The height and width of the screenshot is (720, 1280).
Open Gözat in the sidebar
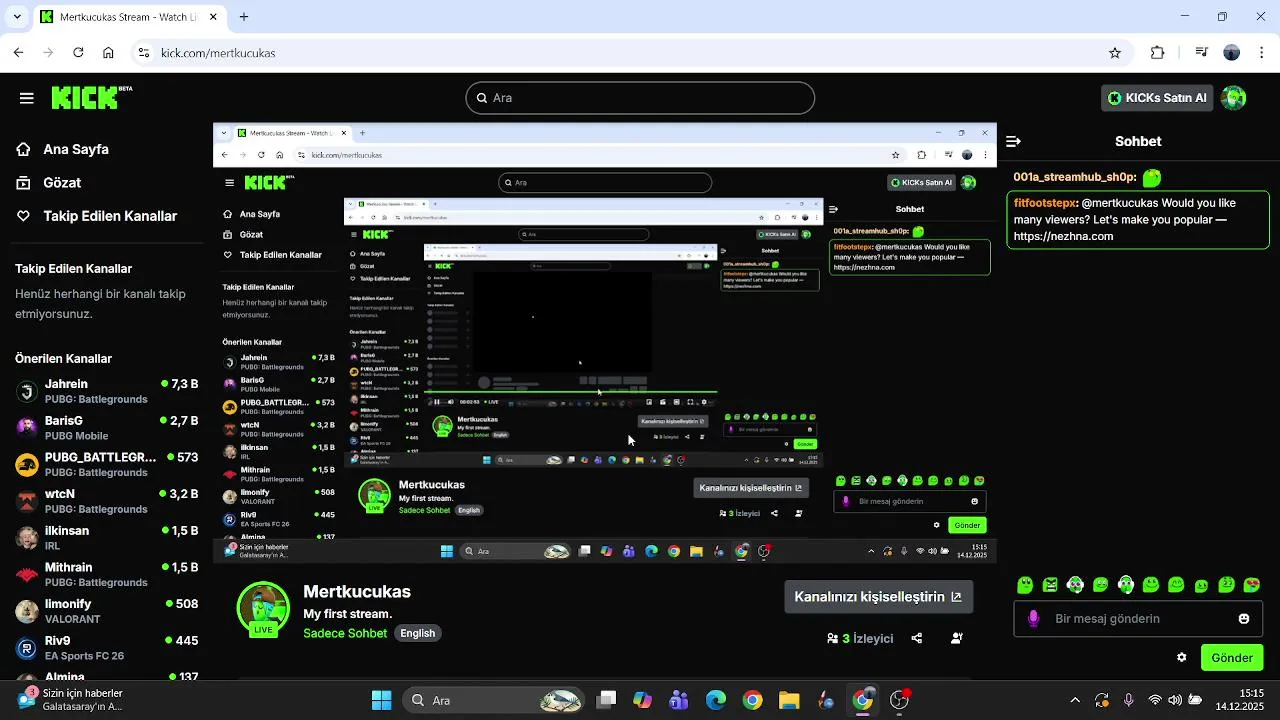pyautogui.click(x=61, y=183)
